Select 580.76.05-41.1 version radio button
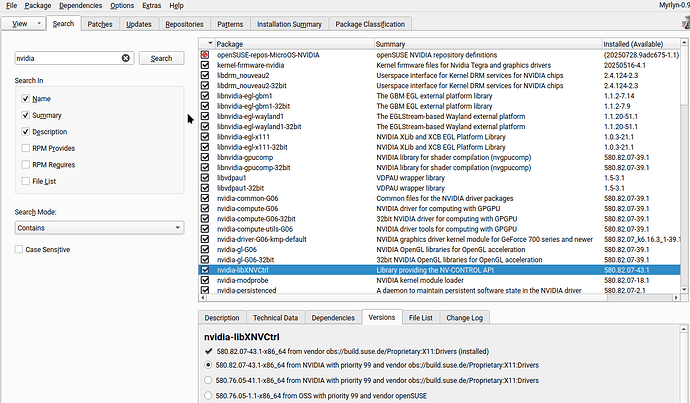Viewport: 690px width, 403px height. (x=208, y=381)
